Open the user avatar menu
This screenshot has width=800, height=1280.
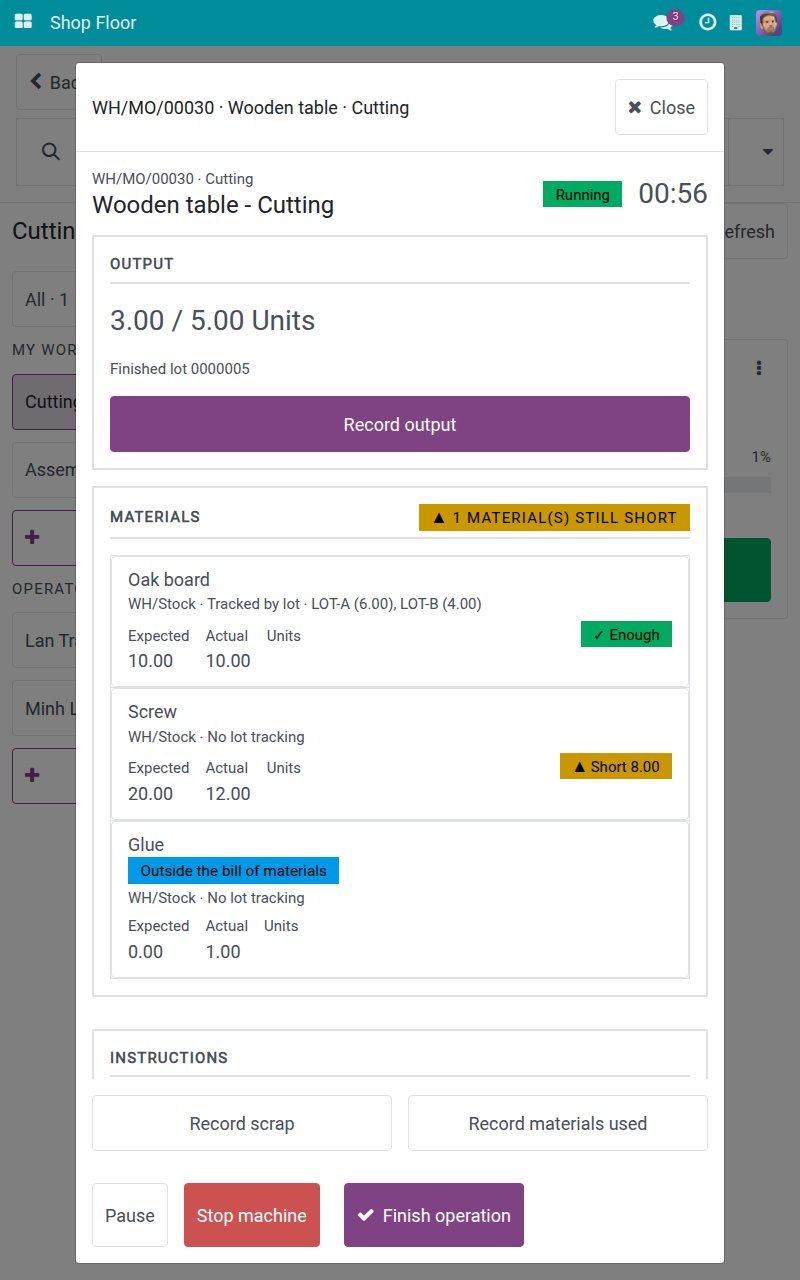769,22
